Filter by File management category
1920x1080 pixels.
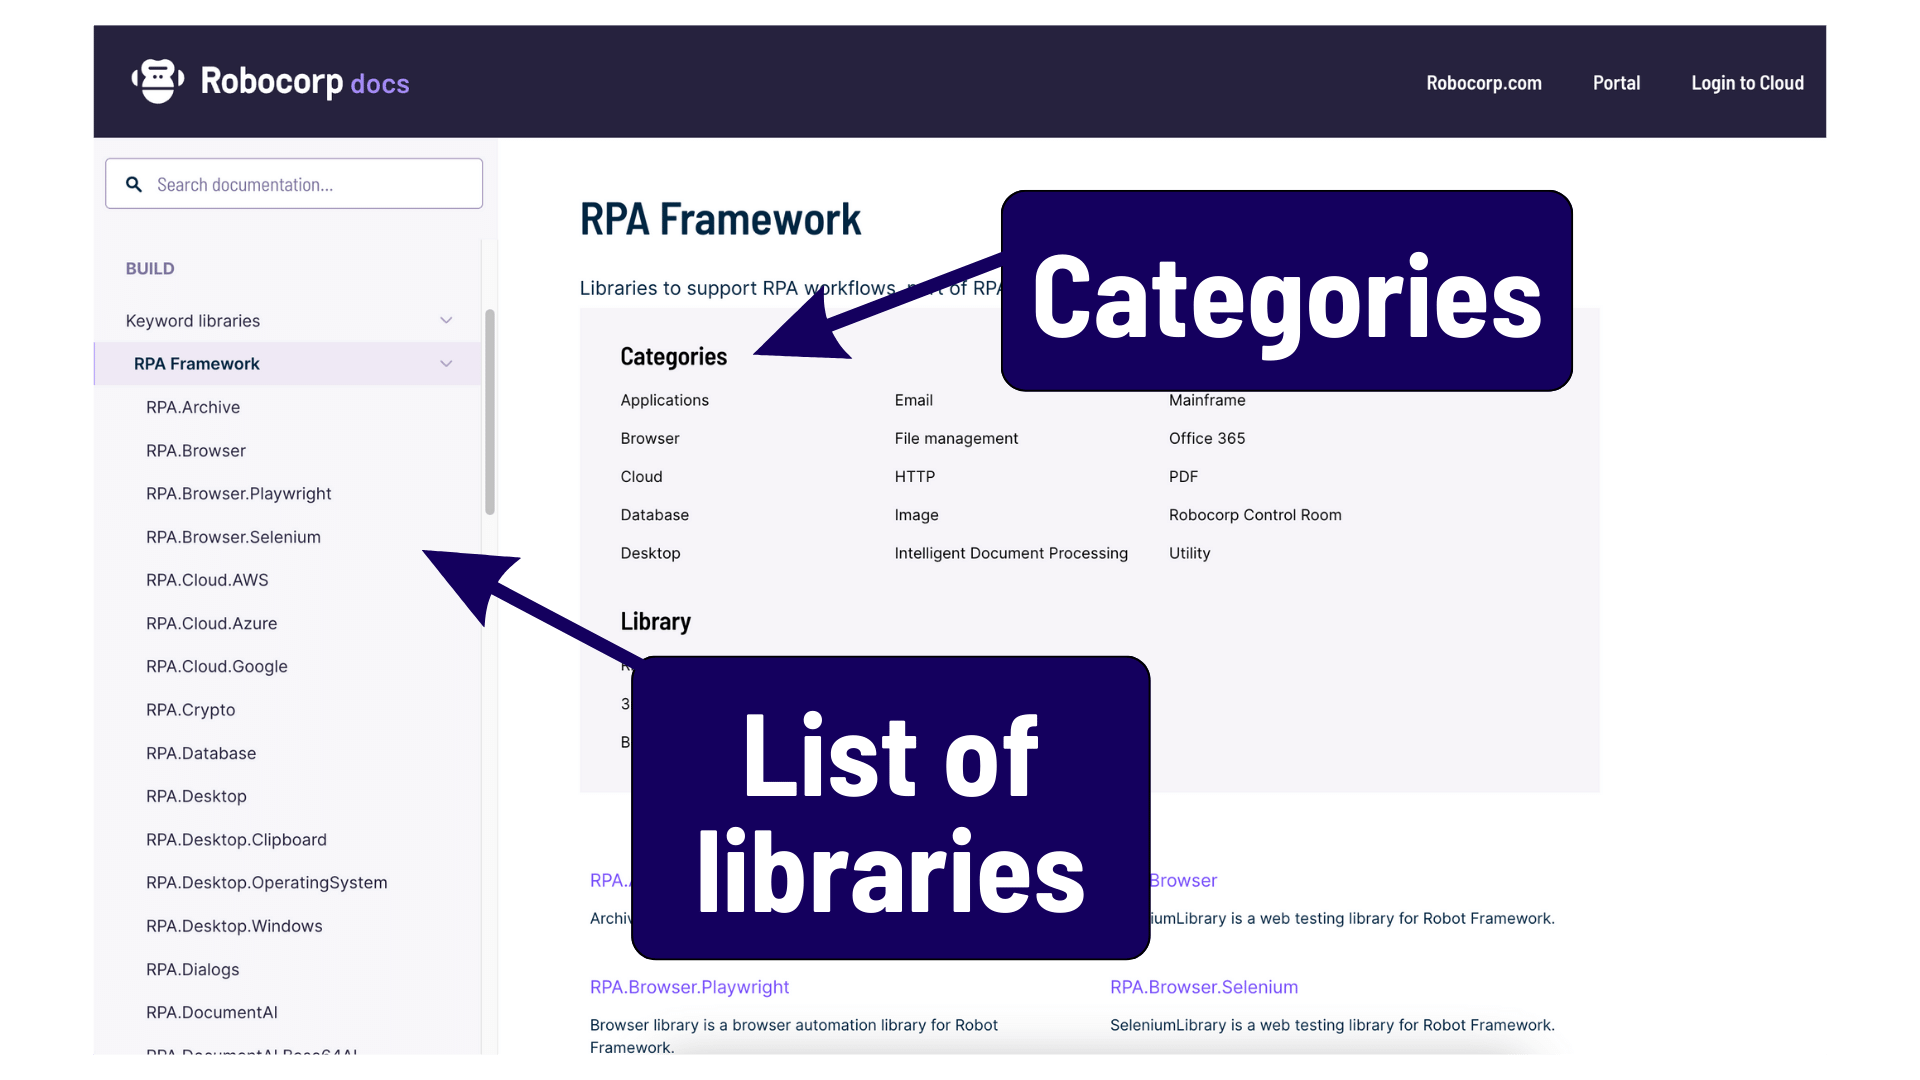click(x=957, y=438)
